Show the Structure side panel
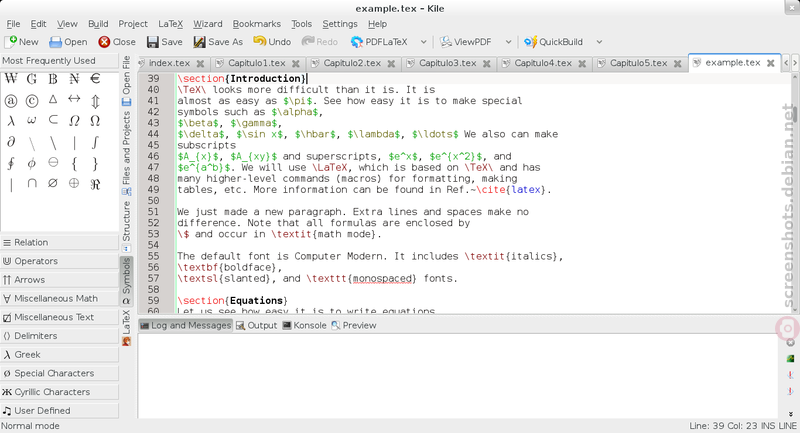This screenshot has height=433, width=800. [127, 226]
